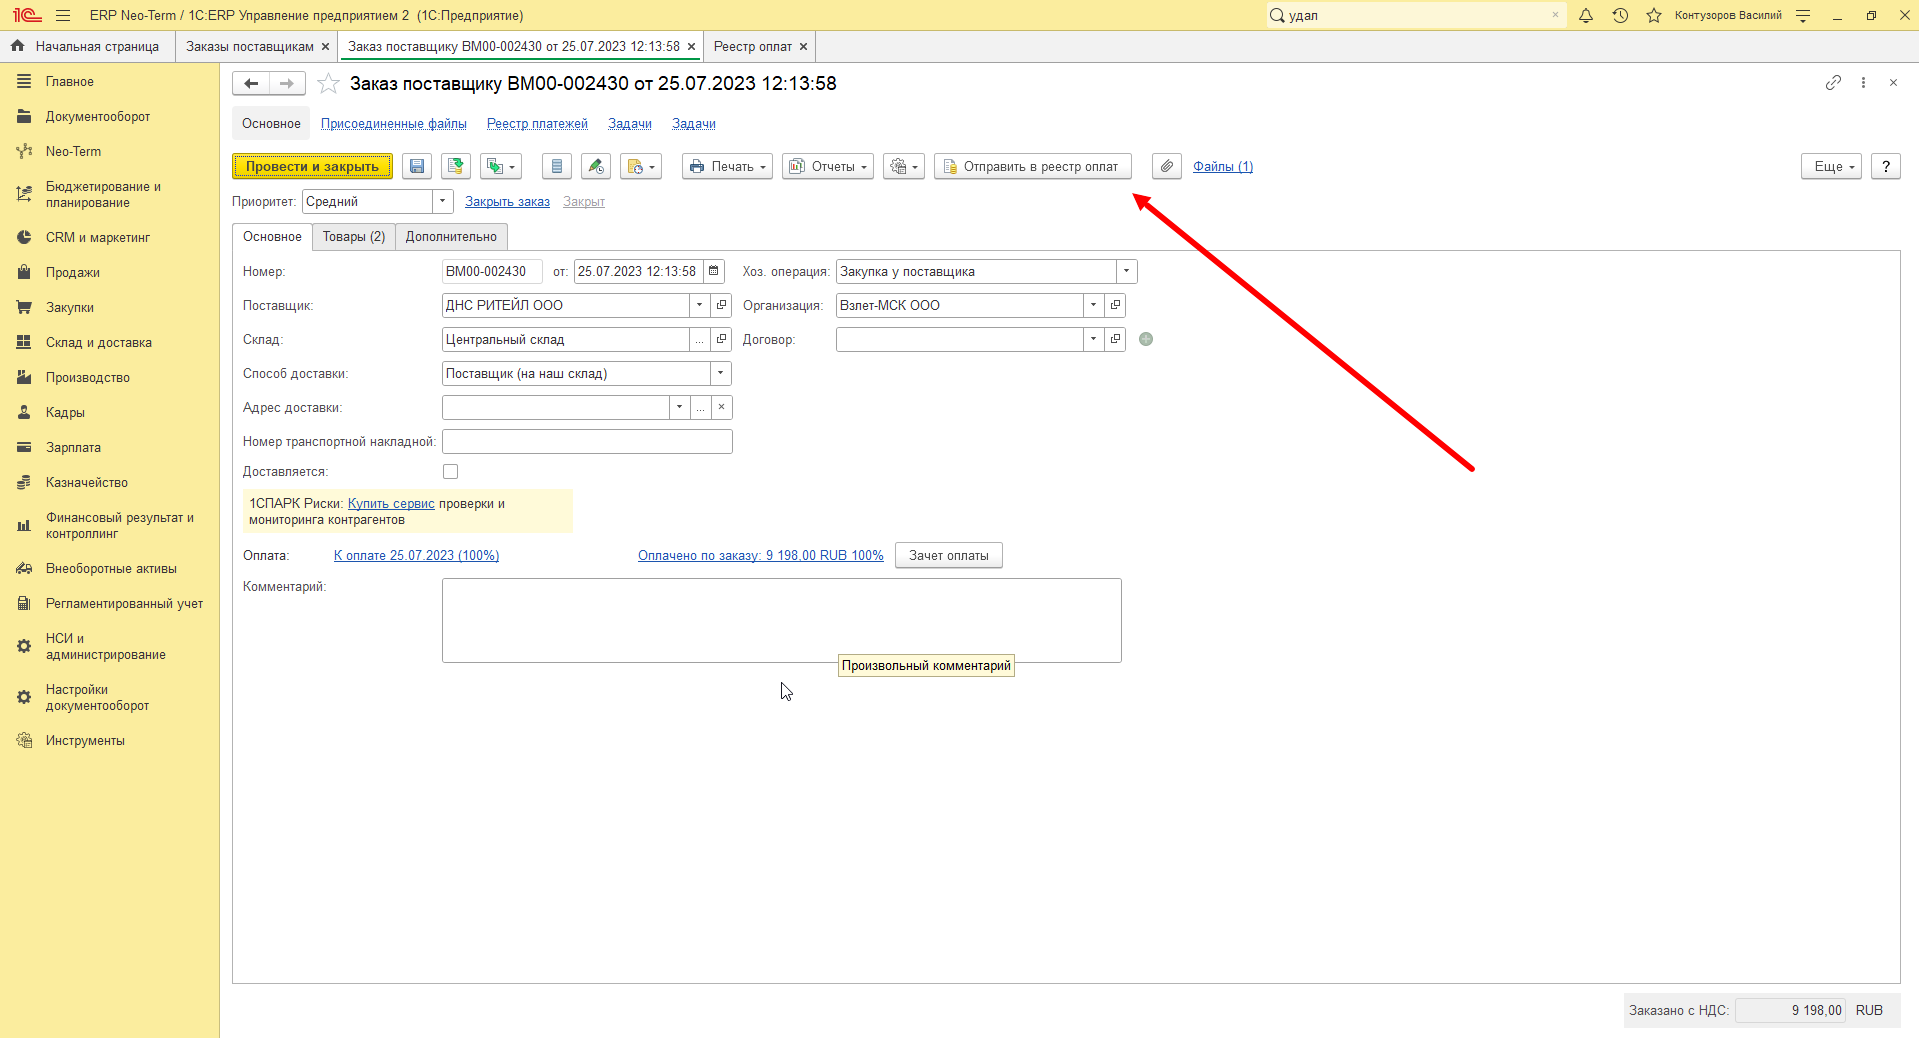Viewport: 1919px width, 1038px height.
Task: Go back with the left arrow
Action: pyautogui.click(x=251, y=84)
